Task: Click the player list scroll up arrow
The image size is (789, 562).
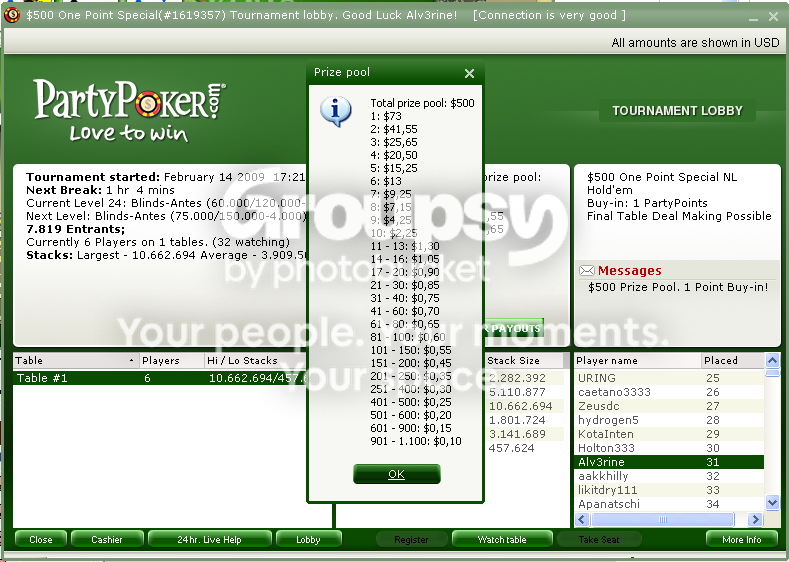Action: 772,360
